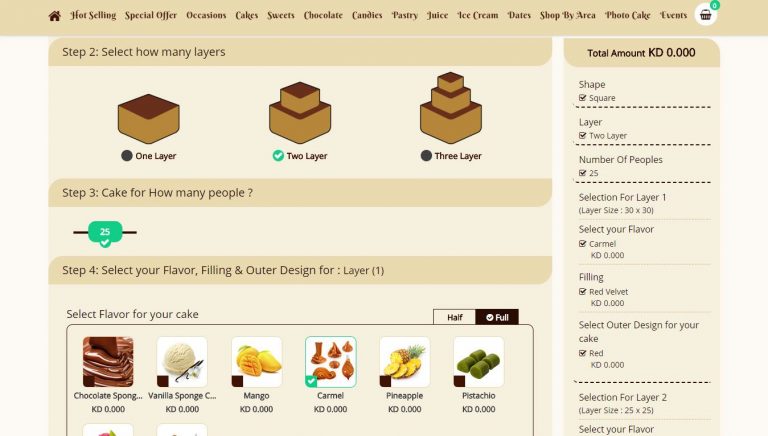
Task: Open the Photo Cake link
Action: [x=628, y=15]
